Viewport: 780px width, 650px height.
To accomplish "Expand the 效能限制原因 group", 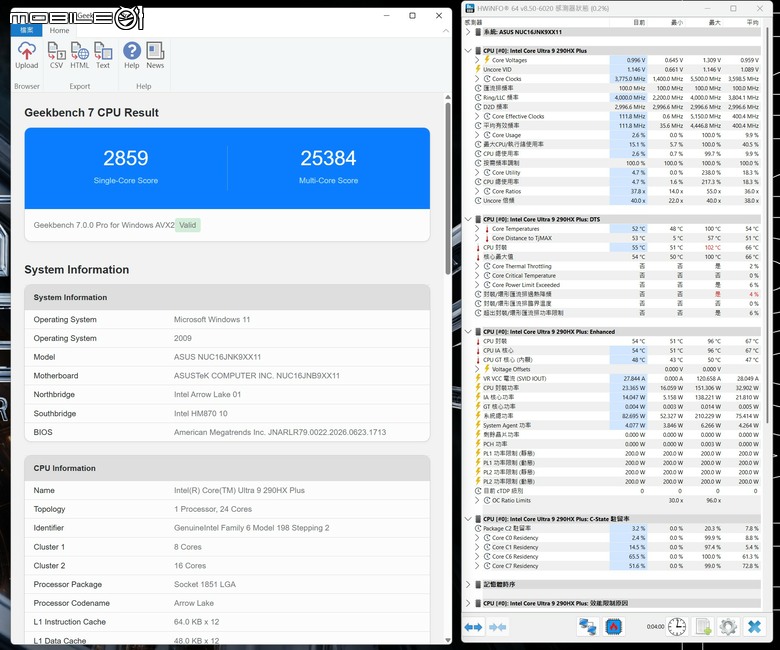I will click(x=468, y=603).
